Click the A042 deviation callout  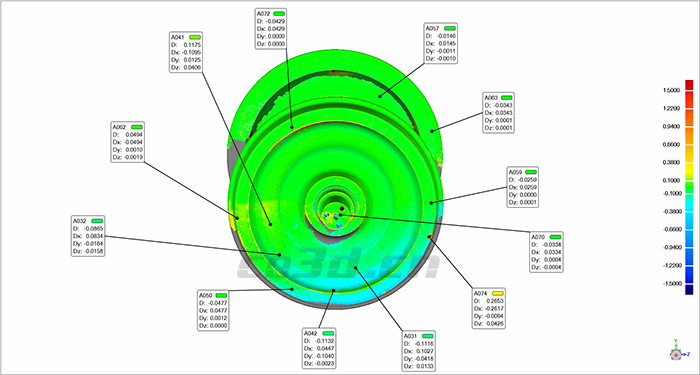320,349
